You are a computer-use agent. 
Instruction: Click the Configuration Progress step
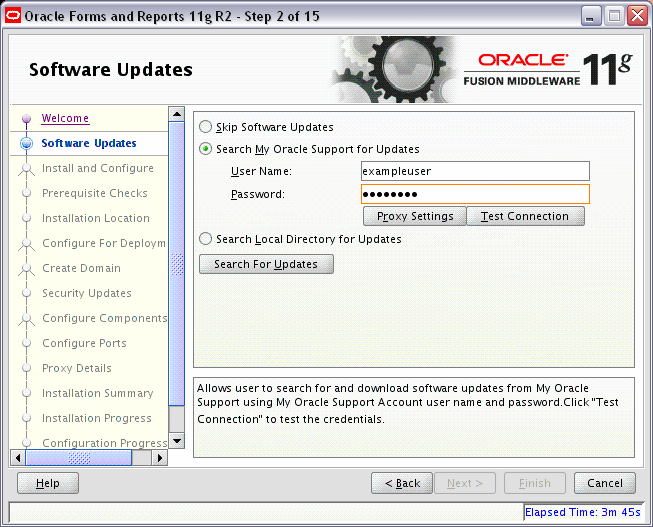(105, 443)
